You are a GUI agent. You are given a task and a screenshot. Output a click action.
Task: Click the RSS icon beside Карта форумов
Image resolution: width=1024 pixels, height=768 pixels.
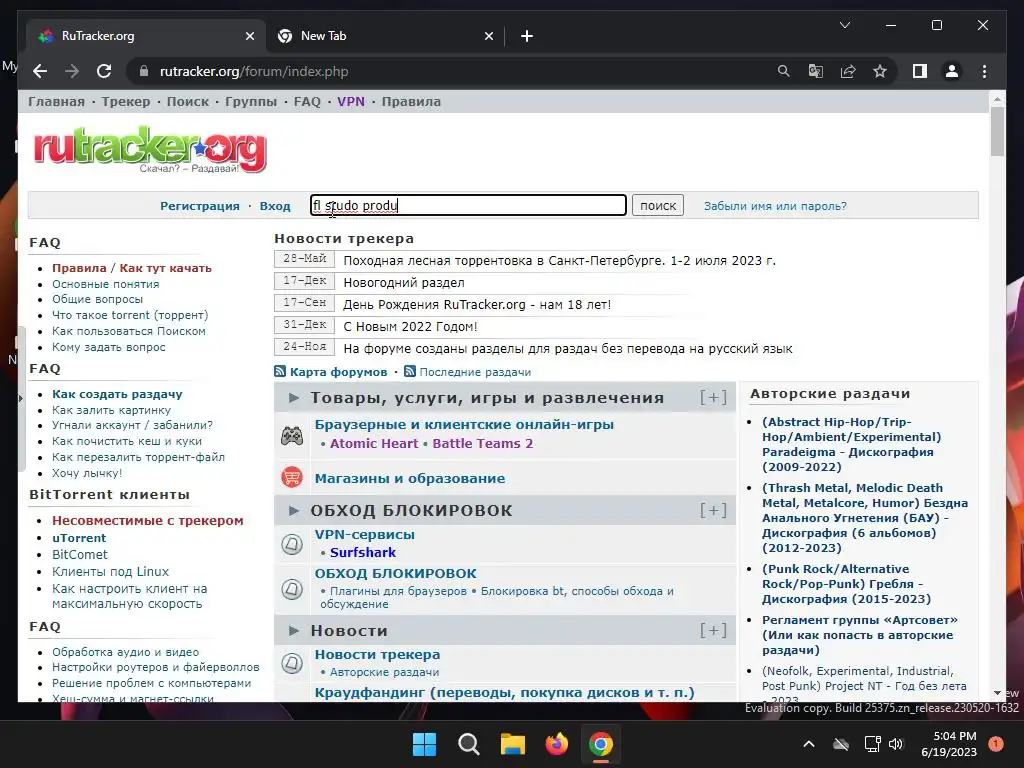[x=280, y=372]
